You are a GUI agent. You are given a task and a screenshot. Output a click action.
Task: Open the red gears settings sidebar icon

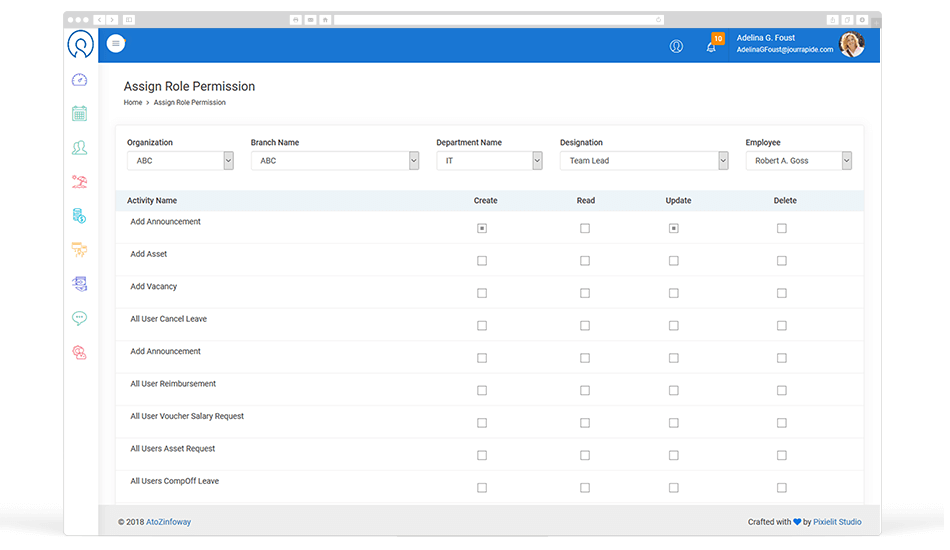pos(79,353)
